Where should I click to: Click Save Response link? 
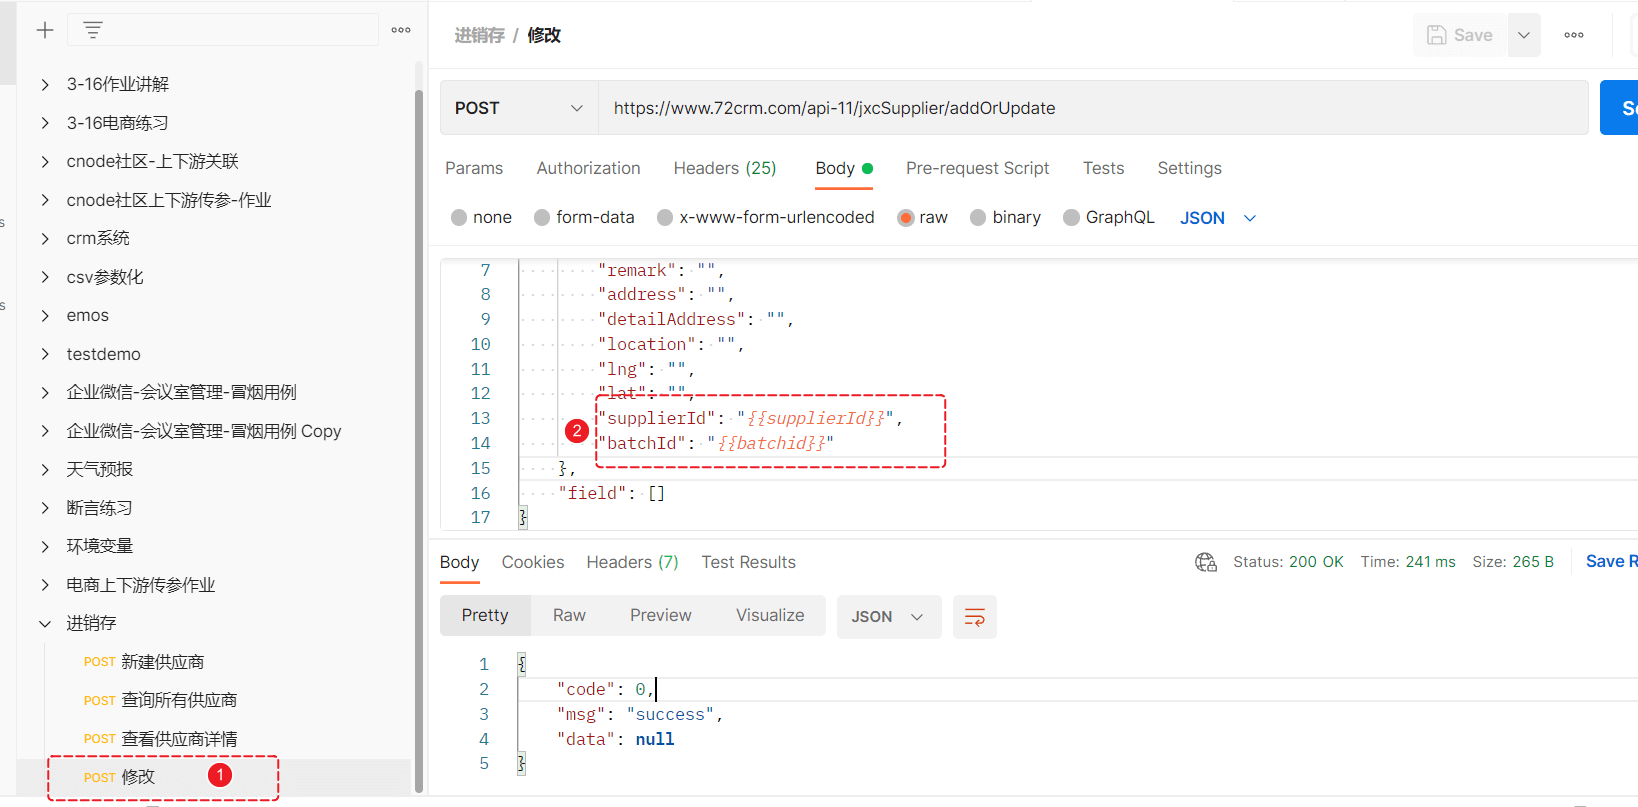click(1611, 561)
